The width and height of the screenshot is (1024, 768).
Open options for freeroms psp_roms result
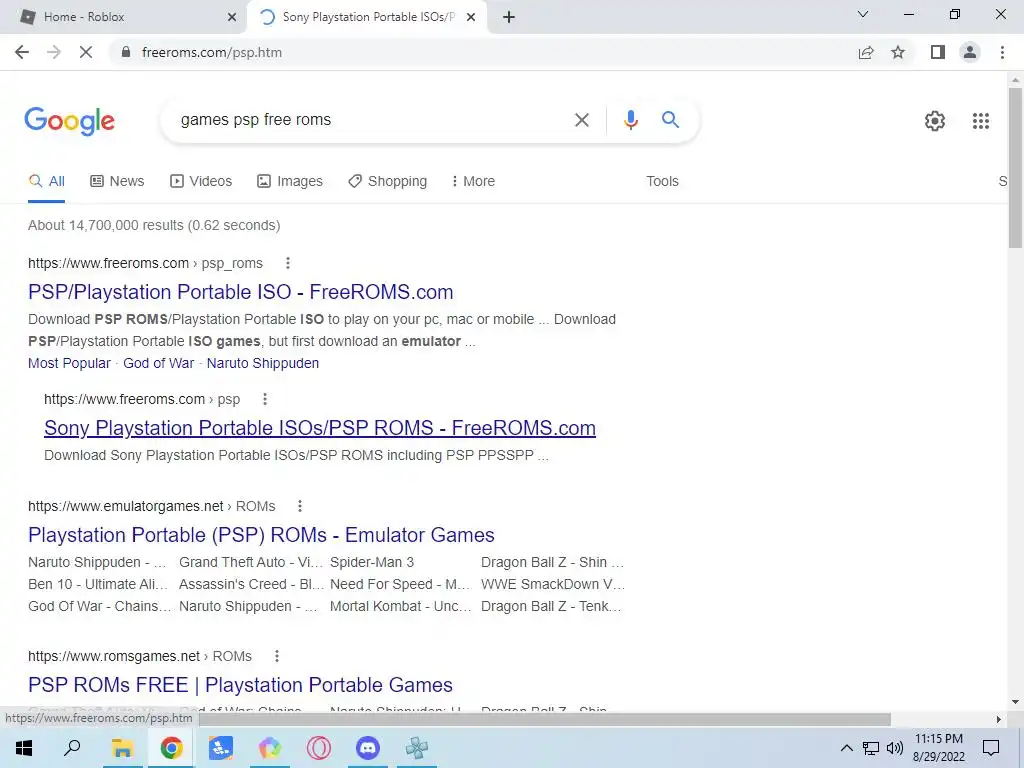click(287, 263)
